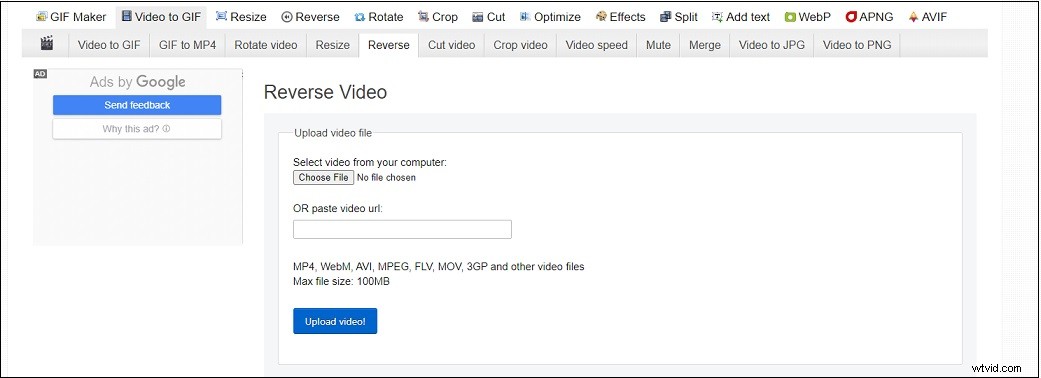Viewport: 1041px width, 378px height.
Task: Focus the paste video url field
Action: (402, 229)
